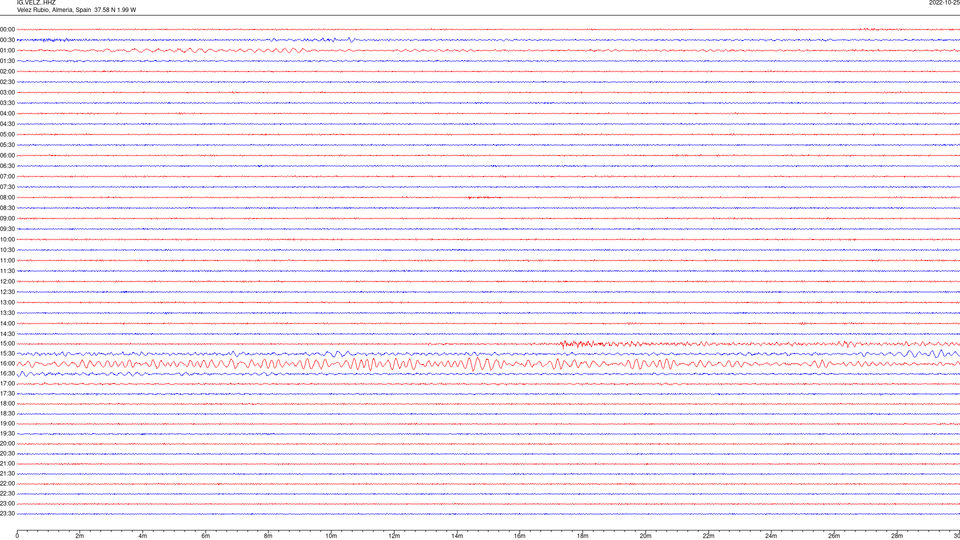Click the small red burst on the 08:00 trace
Viewport: 960px width, 540px height.
point(484,197)
